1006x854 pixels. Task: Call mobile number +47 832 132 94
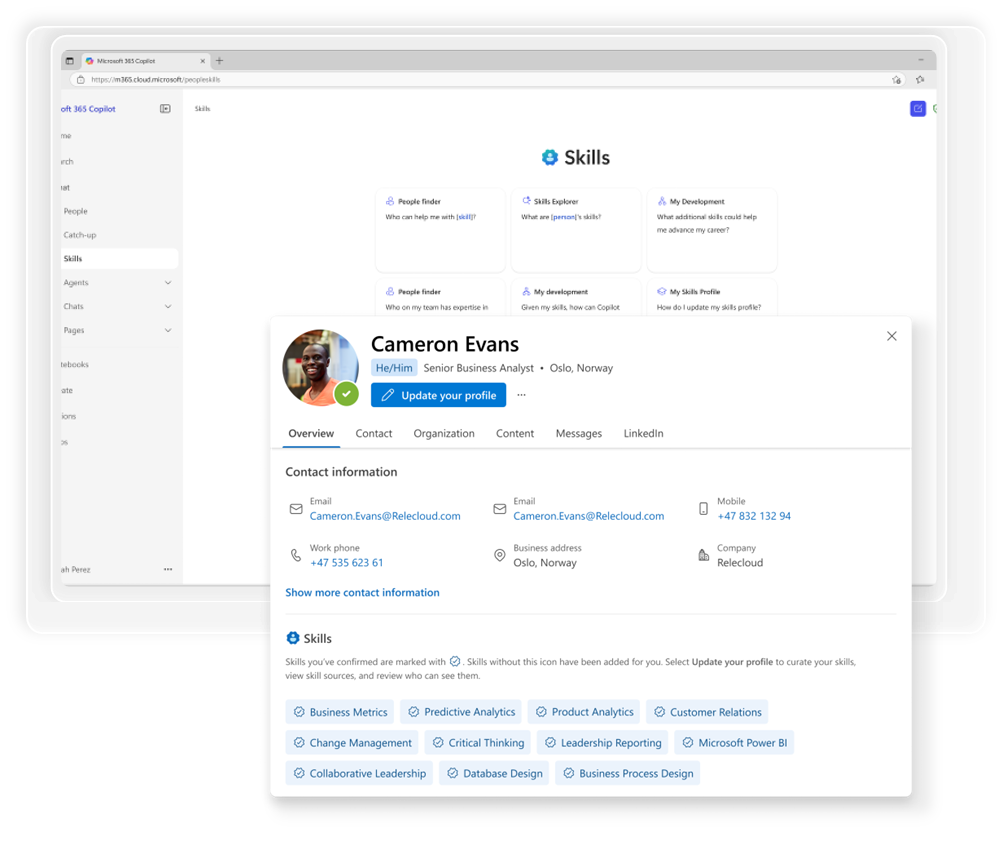click(x=754, y=516)
